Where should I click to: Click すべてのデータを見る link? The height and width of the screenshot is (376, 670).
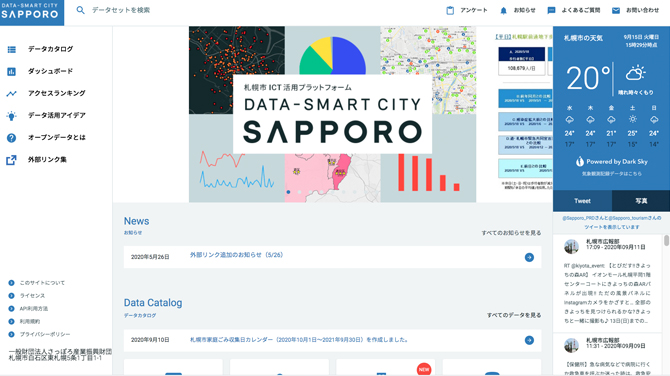click(514, 315)
